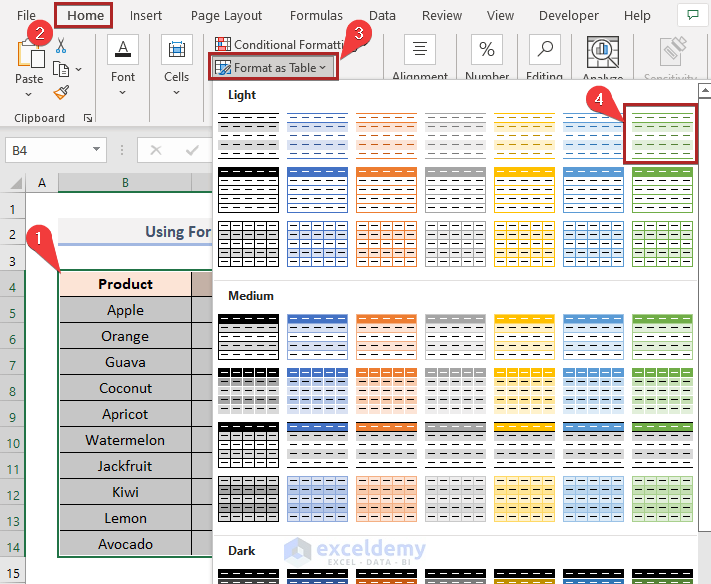Select the Apple cell in Product column
711x584 pixels.
[x=125, y=310]
